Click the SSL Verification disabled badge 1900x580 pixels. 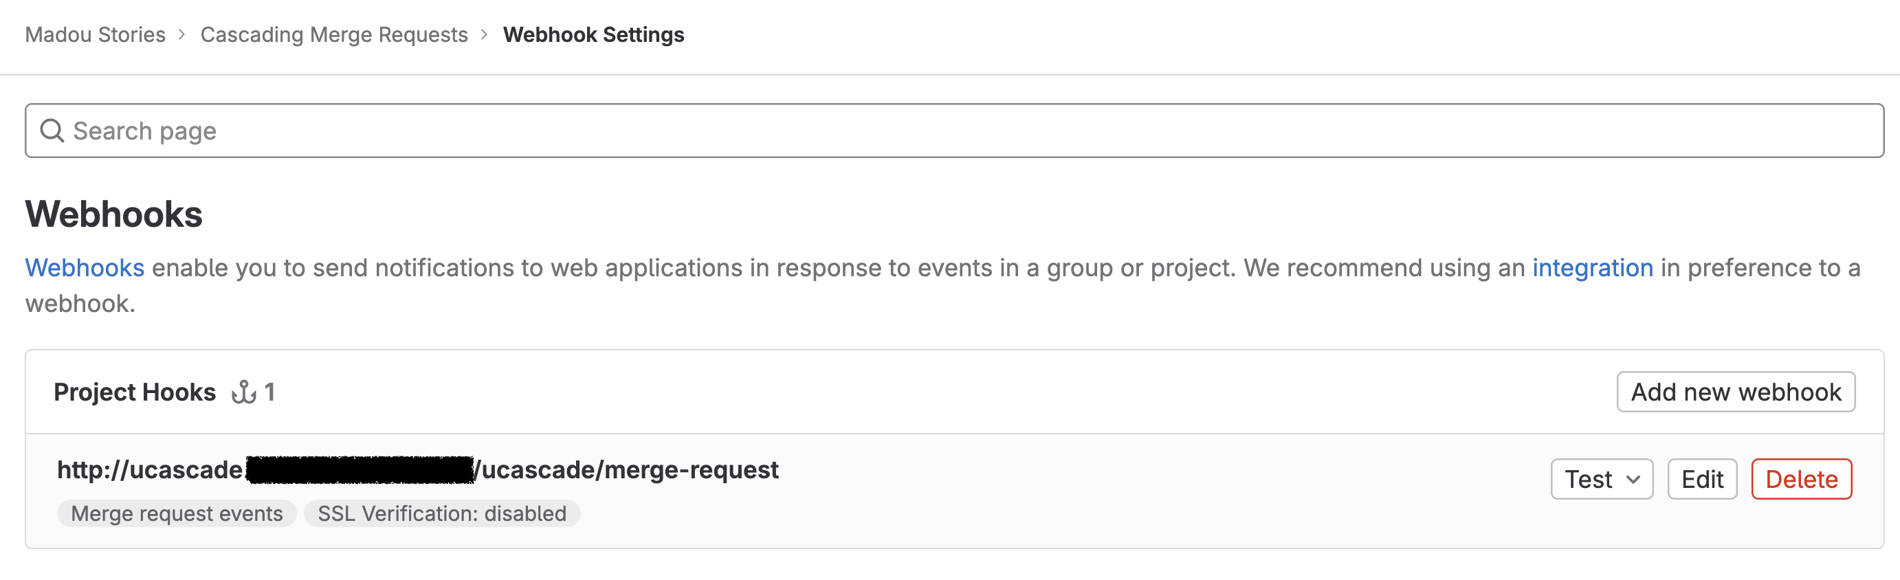pos(442,513)
